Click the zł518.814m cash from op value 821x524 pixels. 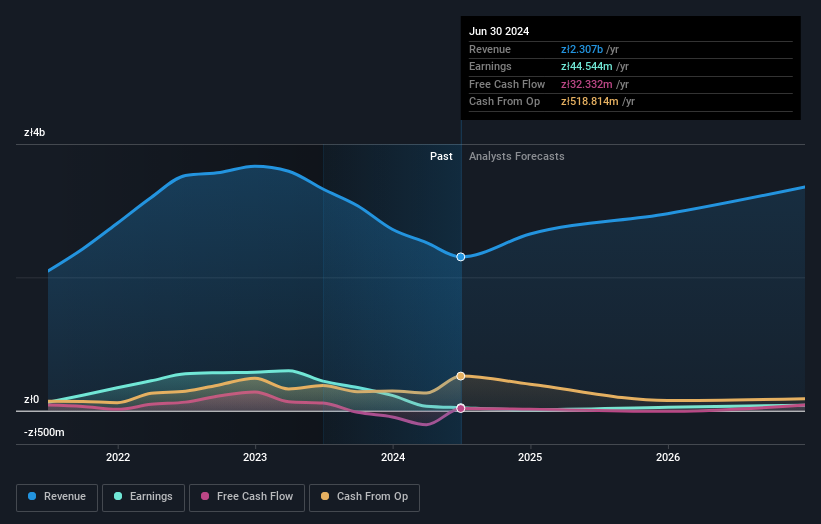590,102
